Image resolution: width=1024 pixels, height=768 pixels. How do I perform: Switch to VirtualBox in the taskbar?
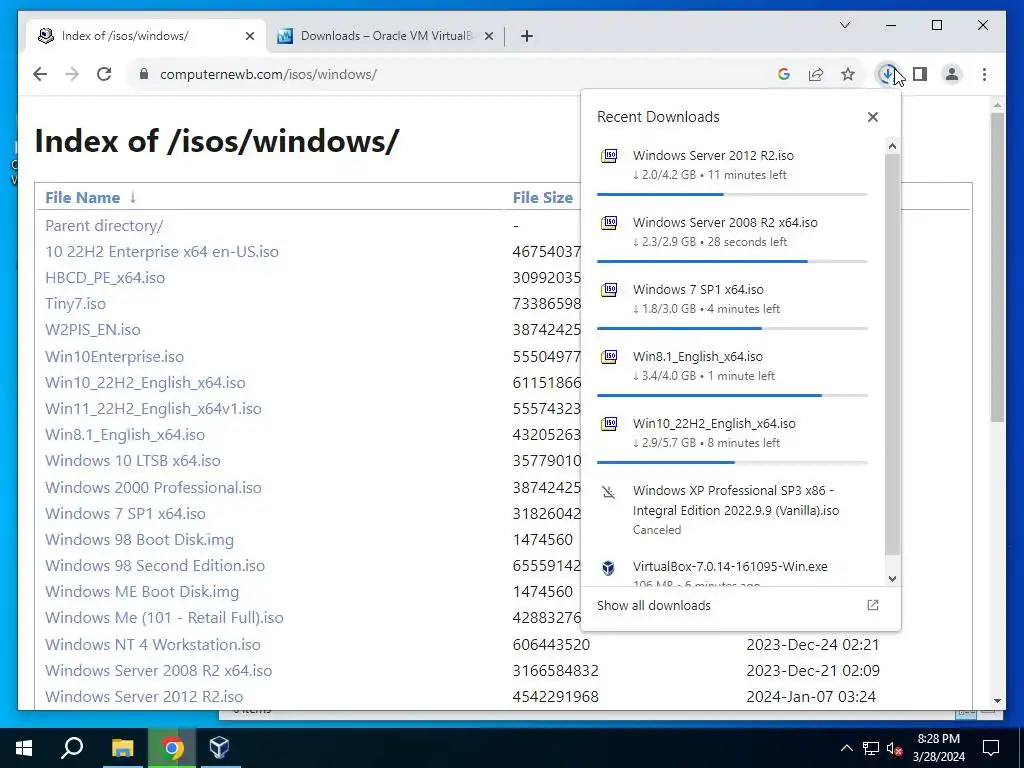pos(219,748)
